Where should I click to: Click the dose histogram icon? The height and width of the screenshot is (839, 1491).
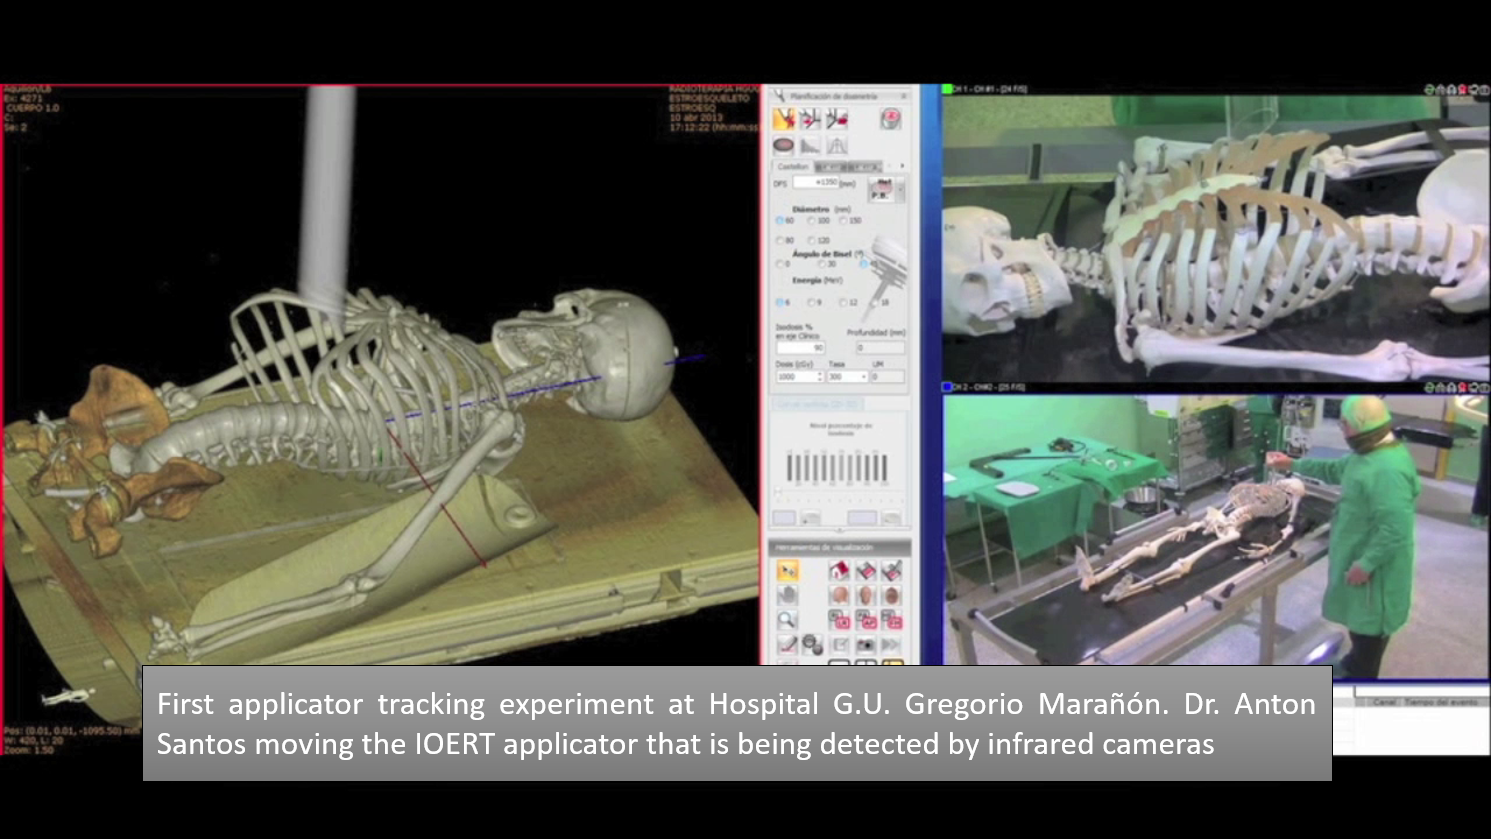tap(810, 146)
